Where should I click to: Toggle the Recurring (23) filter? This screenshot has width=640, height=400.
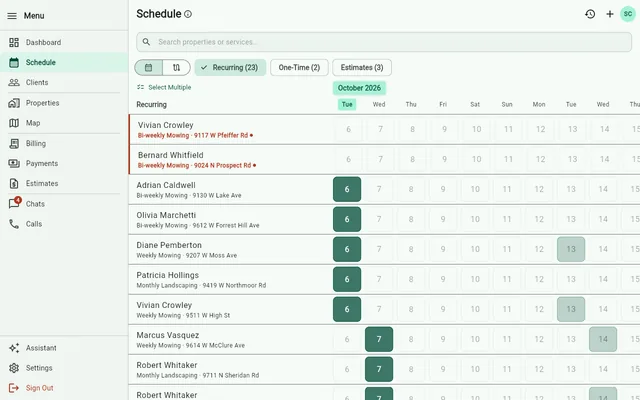point(230,67)
